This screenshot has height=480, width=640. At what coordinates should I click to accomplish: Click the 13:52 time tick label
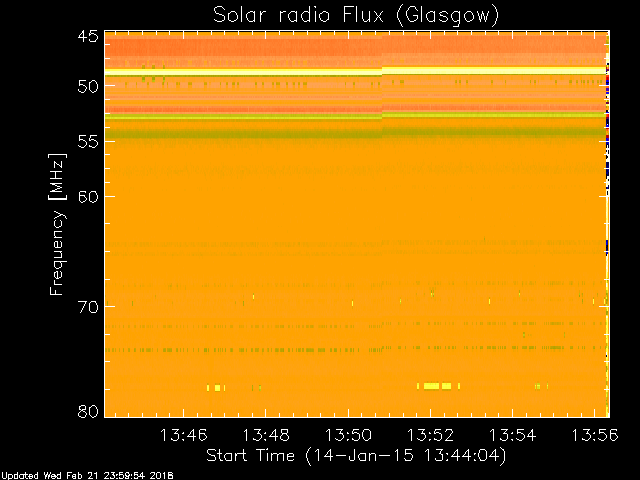[431, 435]
